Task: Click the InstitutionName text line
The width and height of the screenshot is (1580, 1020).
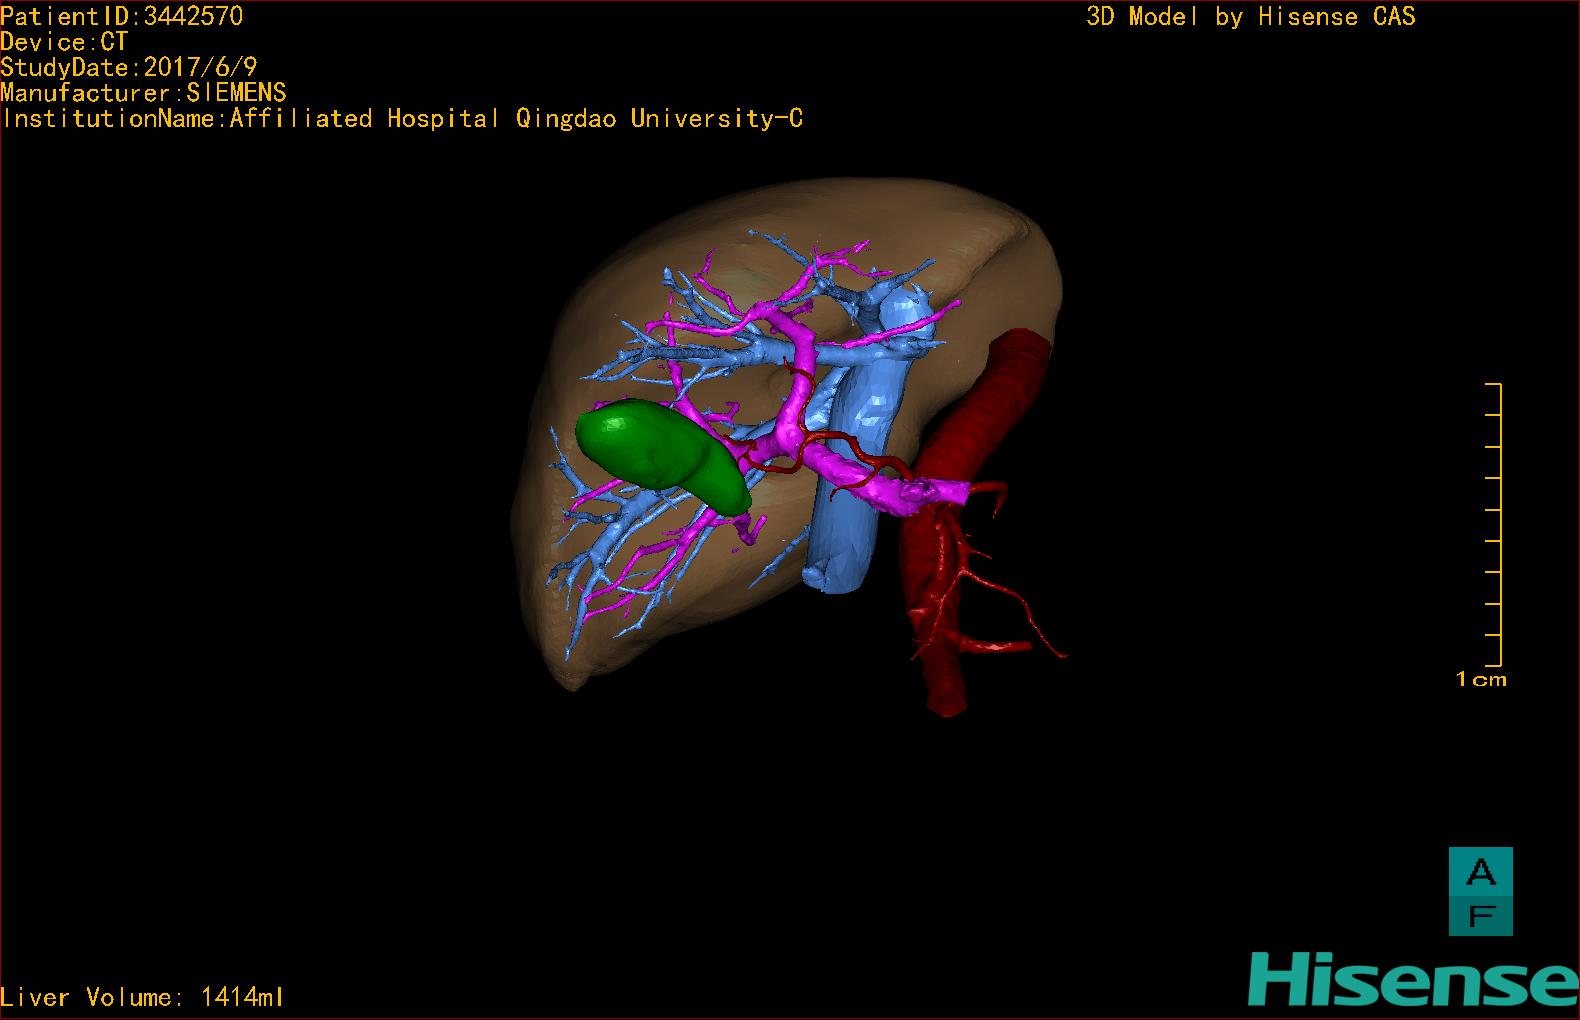Action: [x=402, y=119]
